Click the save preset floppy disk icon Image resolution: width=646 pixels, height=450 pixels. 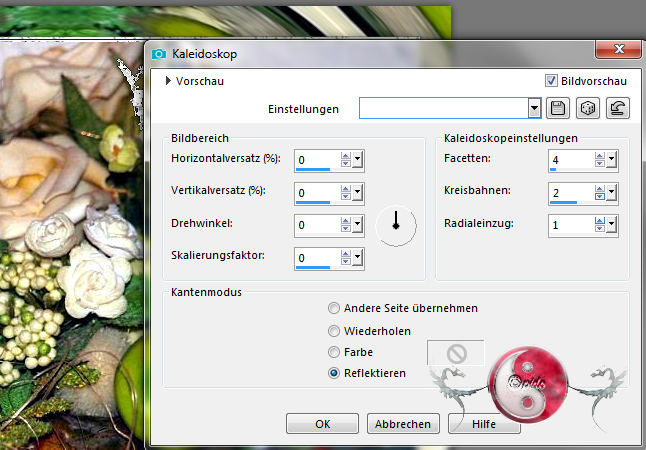point(559,109)
